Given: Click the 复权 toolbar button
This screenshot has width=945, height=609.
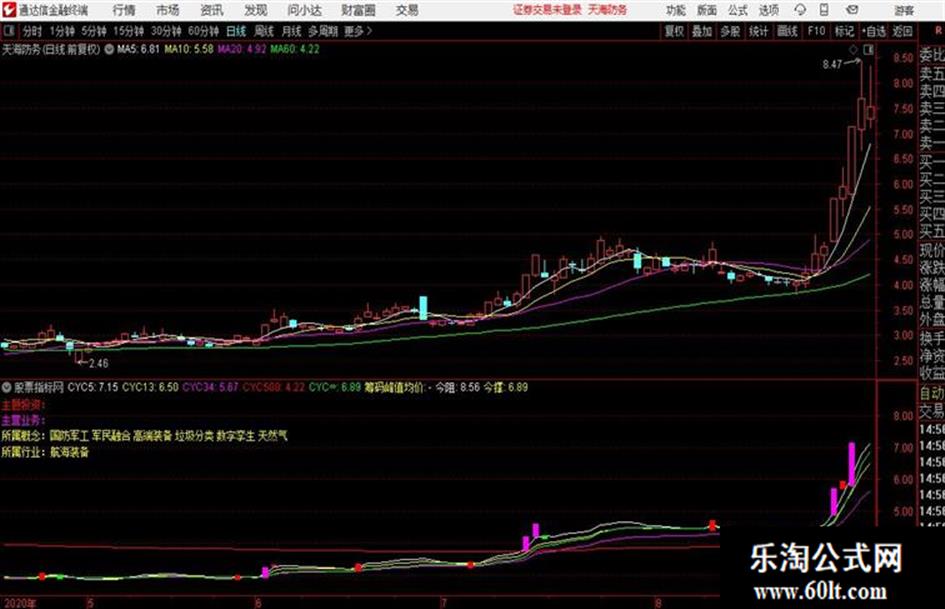Looking at the screenshot, I should (x=674, y=31).
